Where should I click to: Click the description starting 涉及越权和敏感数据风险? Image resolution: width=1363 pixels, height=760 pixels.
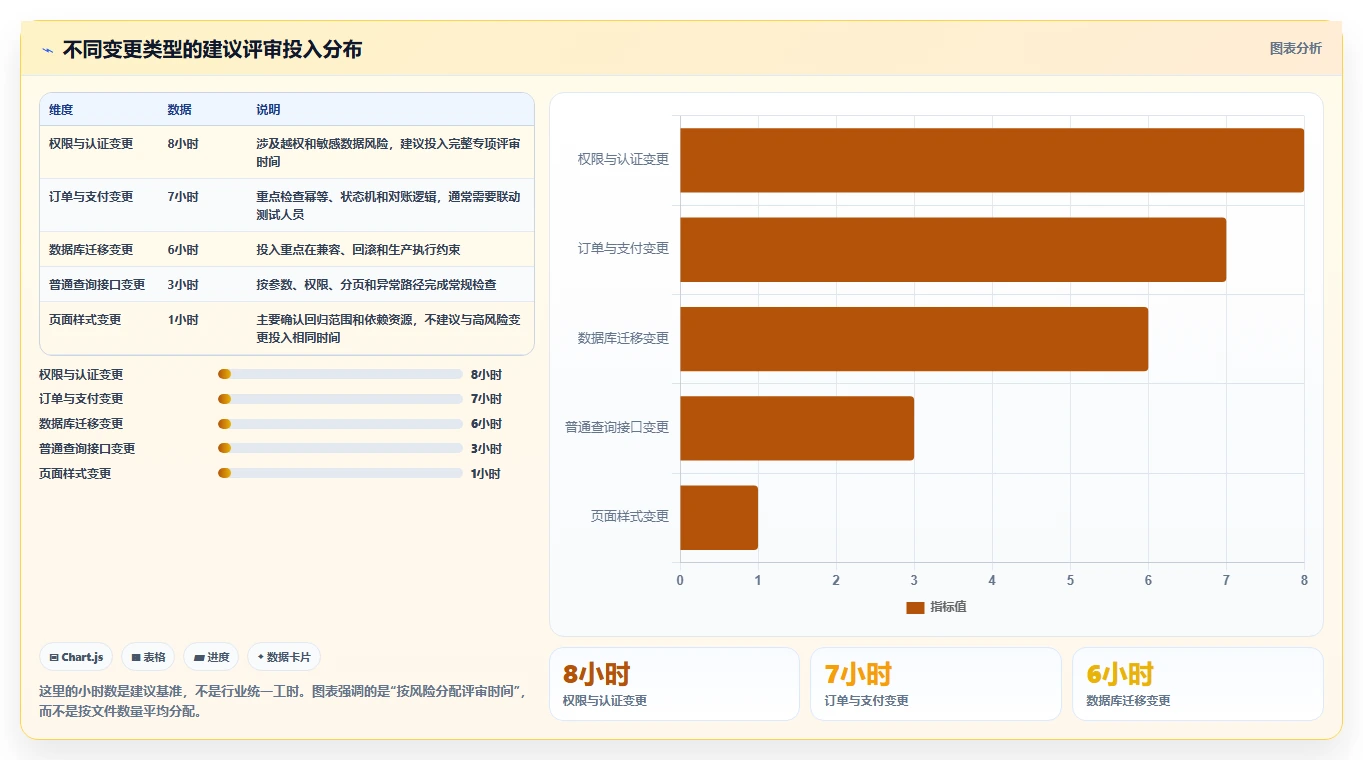point(388,153)
